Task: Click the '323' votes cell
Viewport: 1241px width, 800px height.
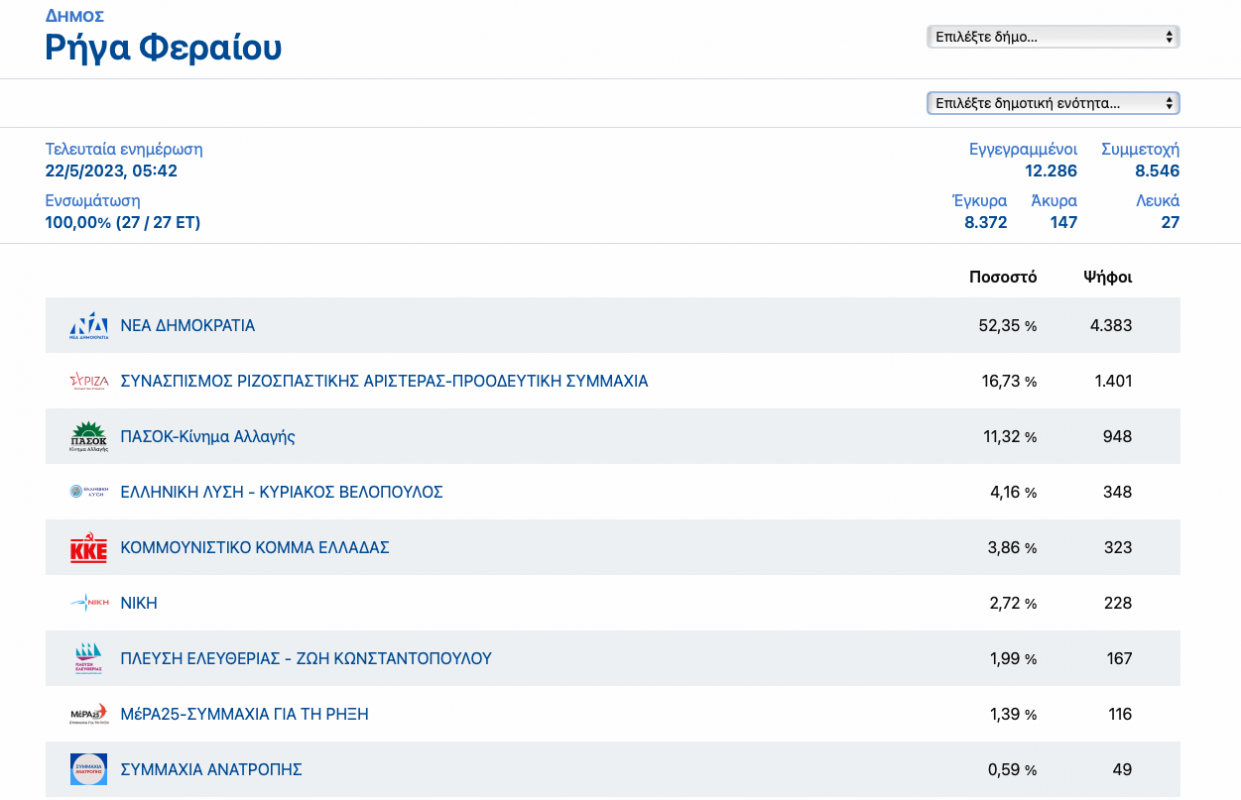Action: [x=1118, y=548]
